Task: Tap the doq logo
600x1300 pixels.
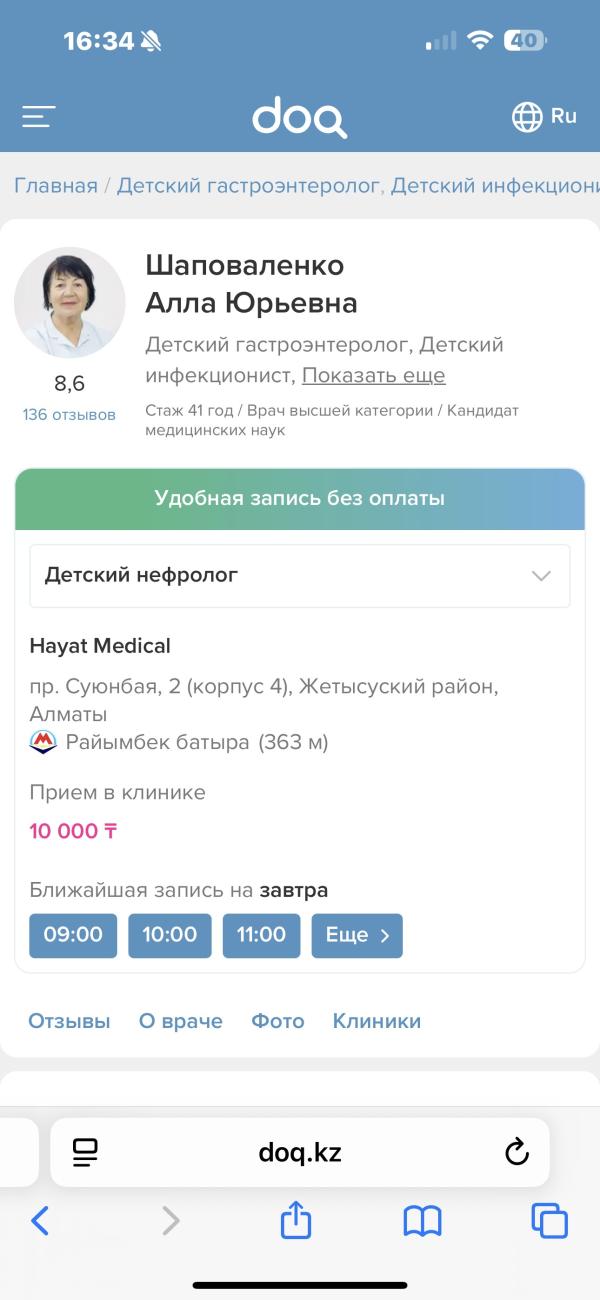Action: coord(299,117)
